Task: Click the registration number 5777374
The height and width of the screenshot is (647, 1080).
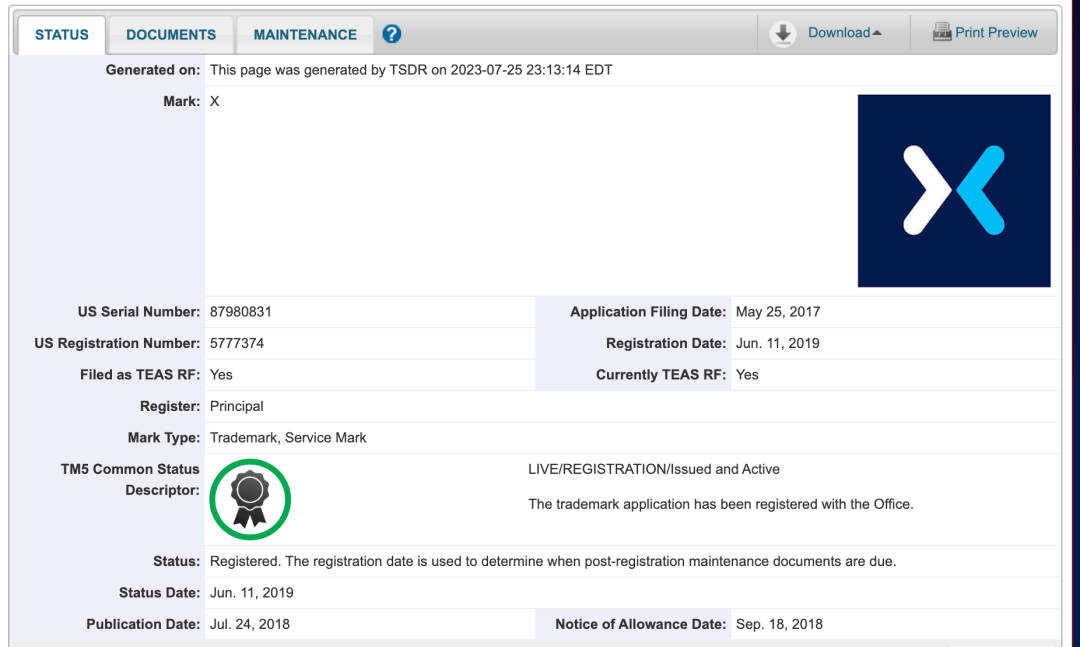Action: point(237,343)
